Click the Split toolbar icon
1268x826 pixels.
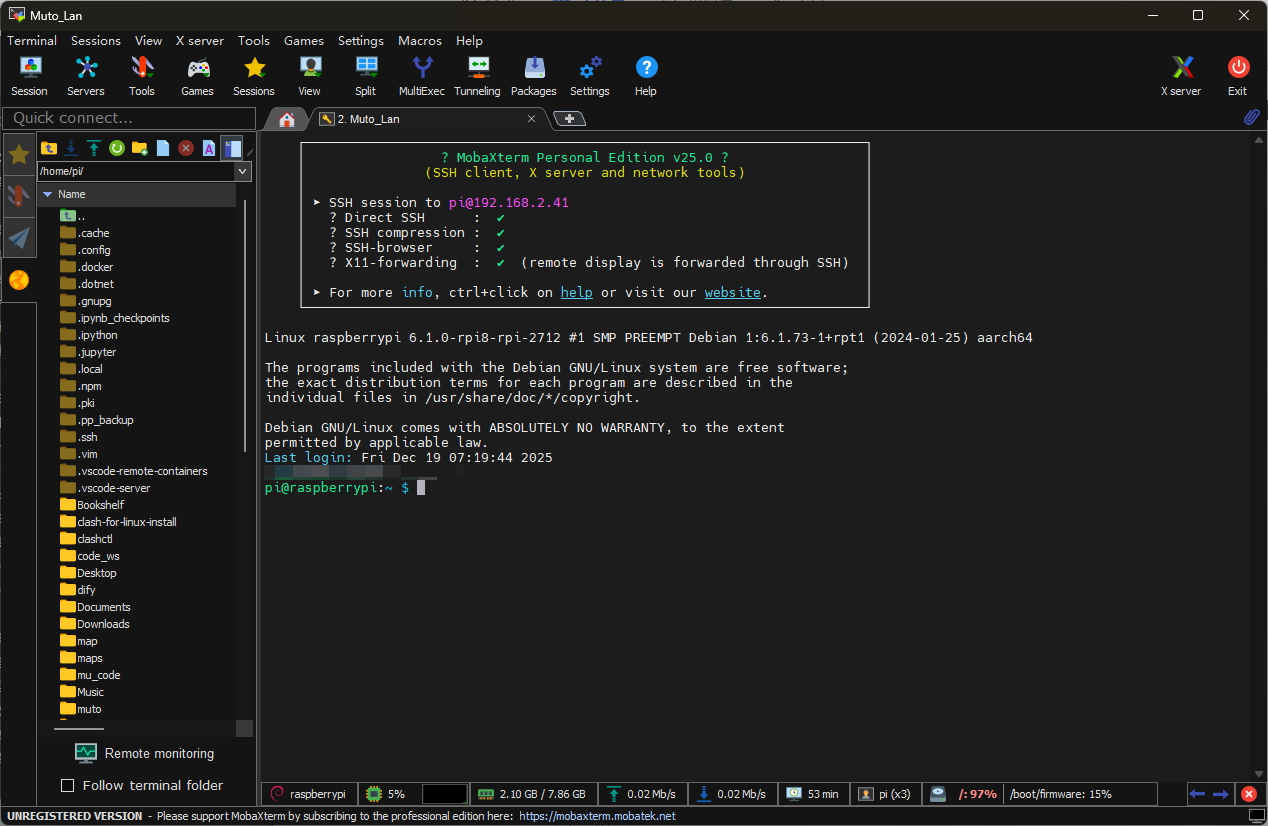pyautogui.click(x=366, y=76)
